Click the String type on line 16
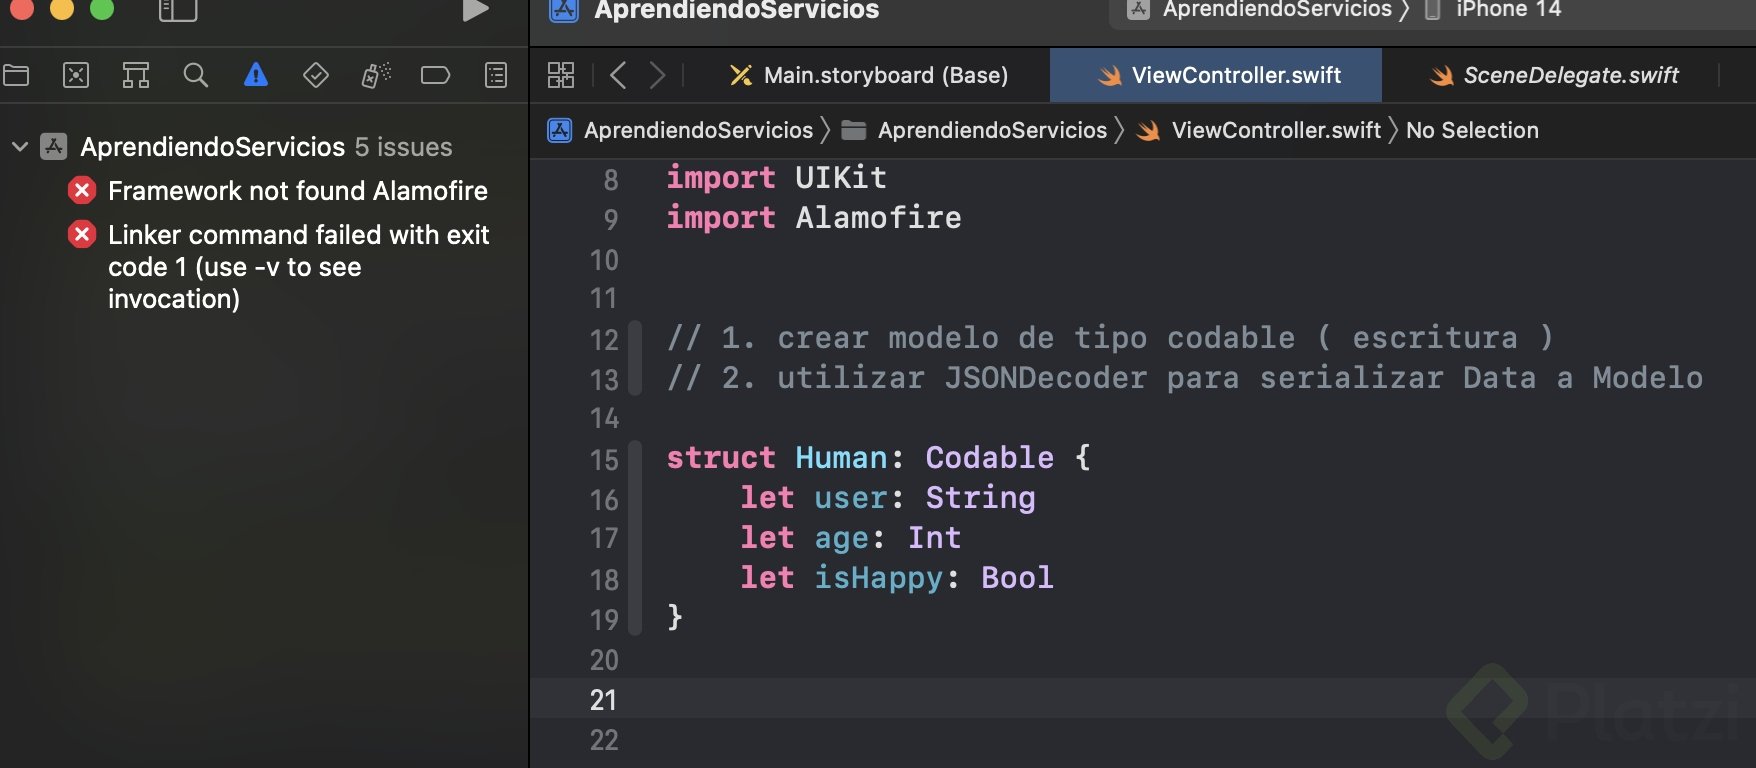1756x768 pixels. (980, 498)
